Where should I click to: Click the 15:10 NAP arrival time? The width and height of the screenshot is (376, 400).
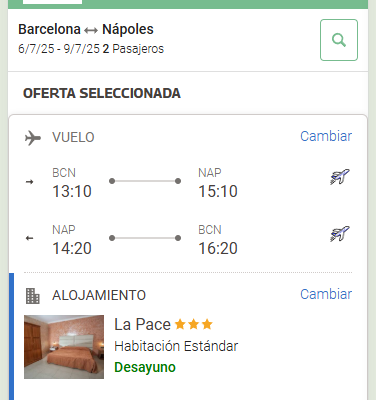click(x=218, y=191)
